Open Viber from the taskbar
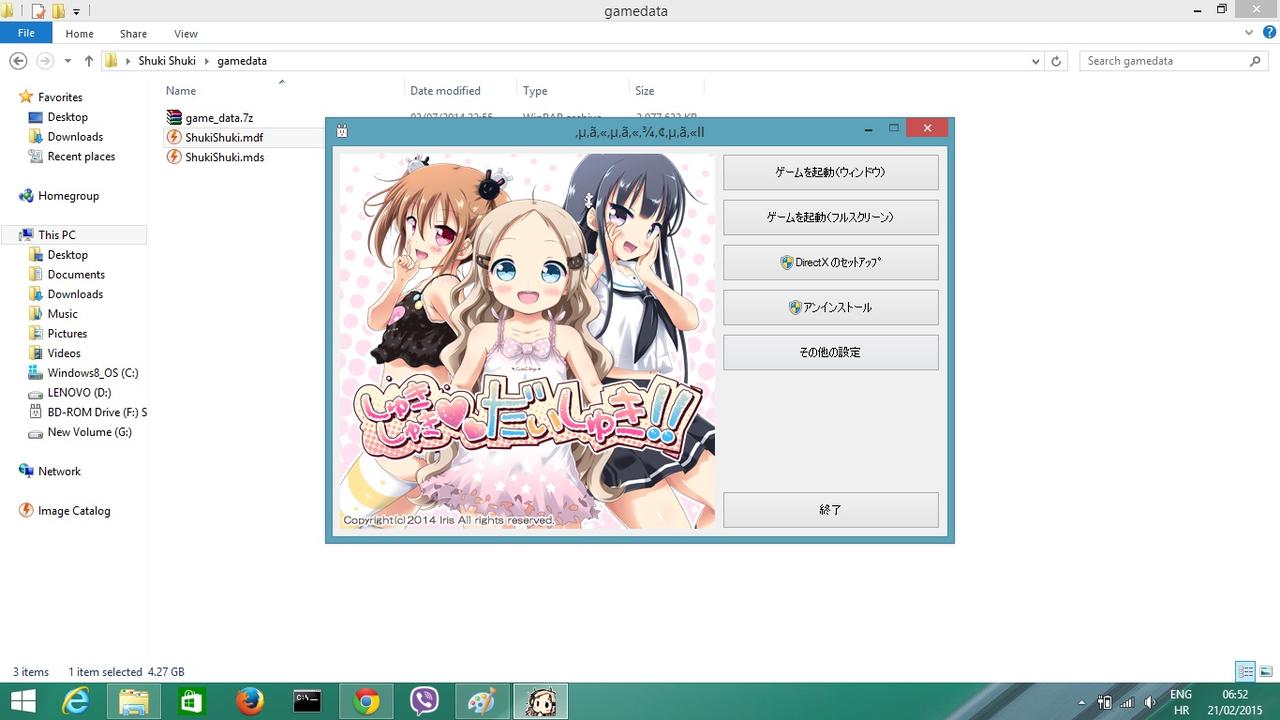The image size is (1280, 720). coord(424,702)
